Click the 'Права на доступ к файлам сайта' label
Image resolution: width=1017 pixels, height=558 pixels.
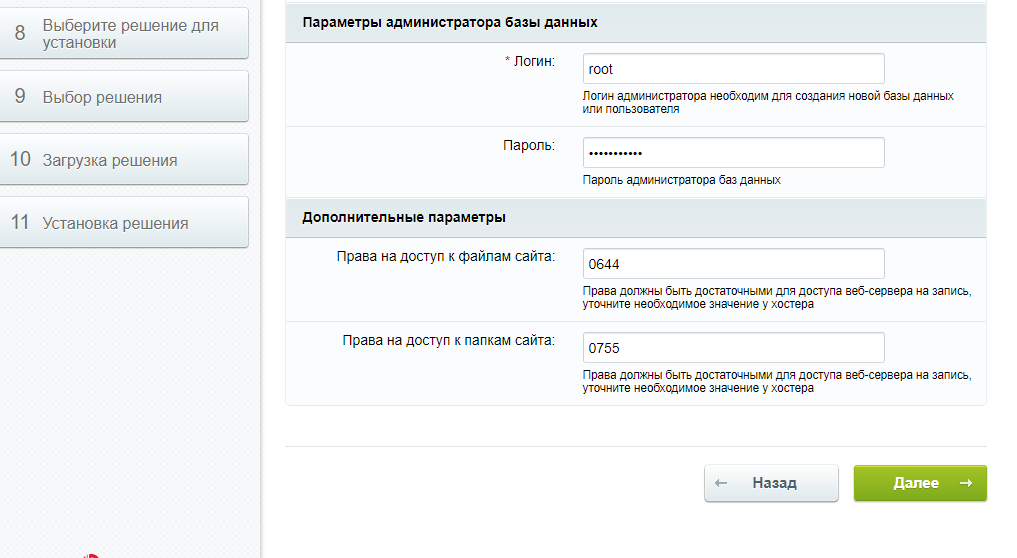(446, 256)
